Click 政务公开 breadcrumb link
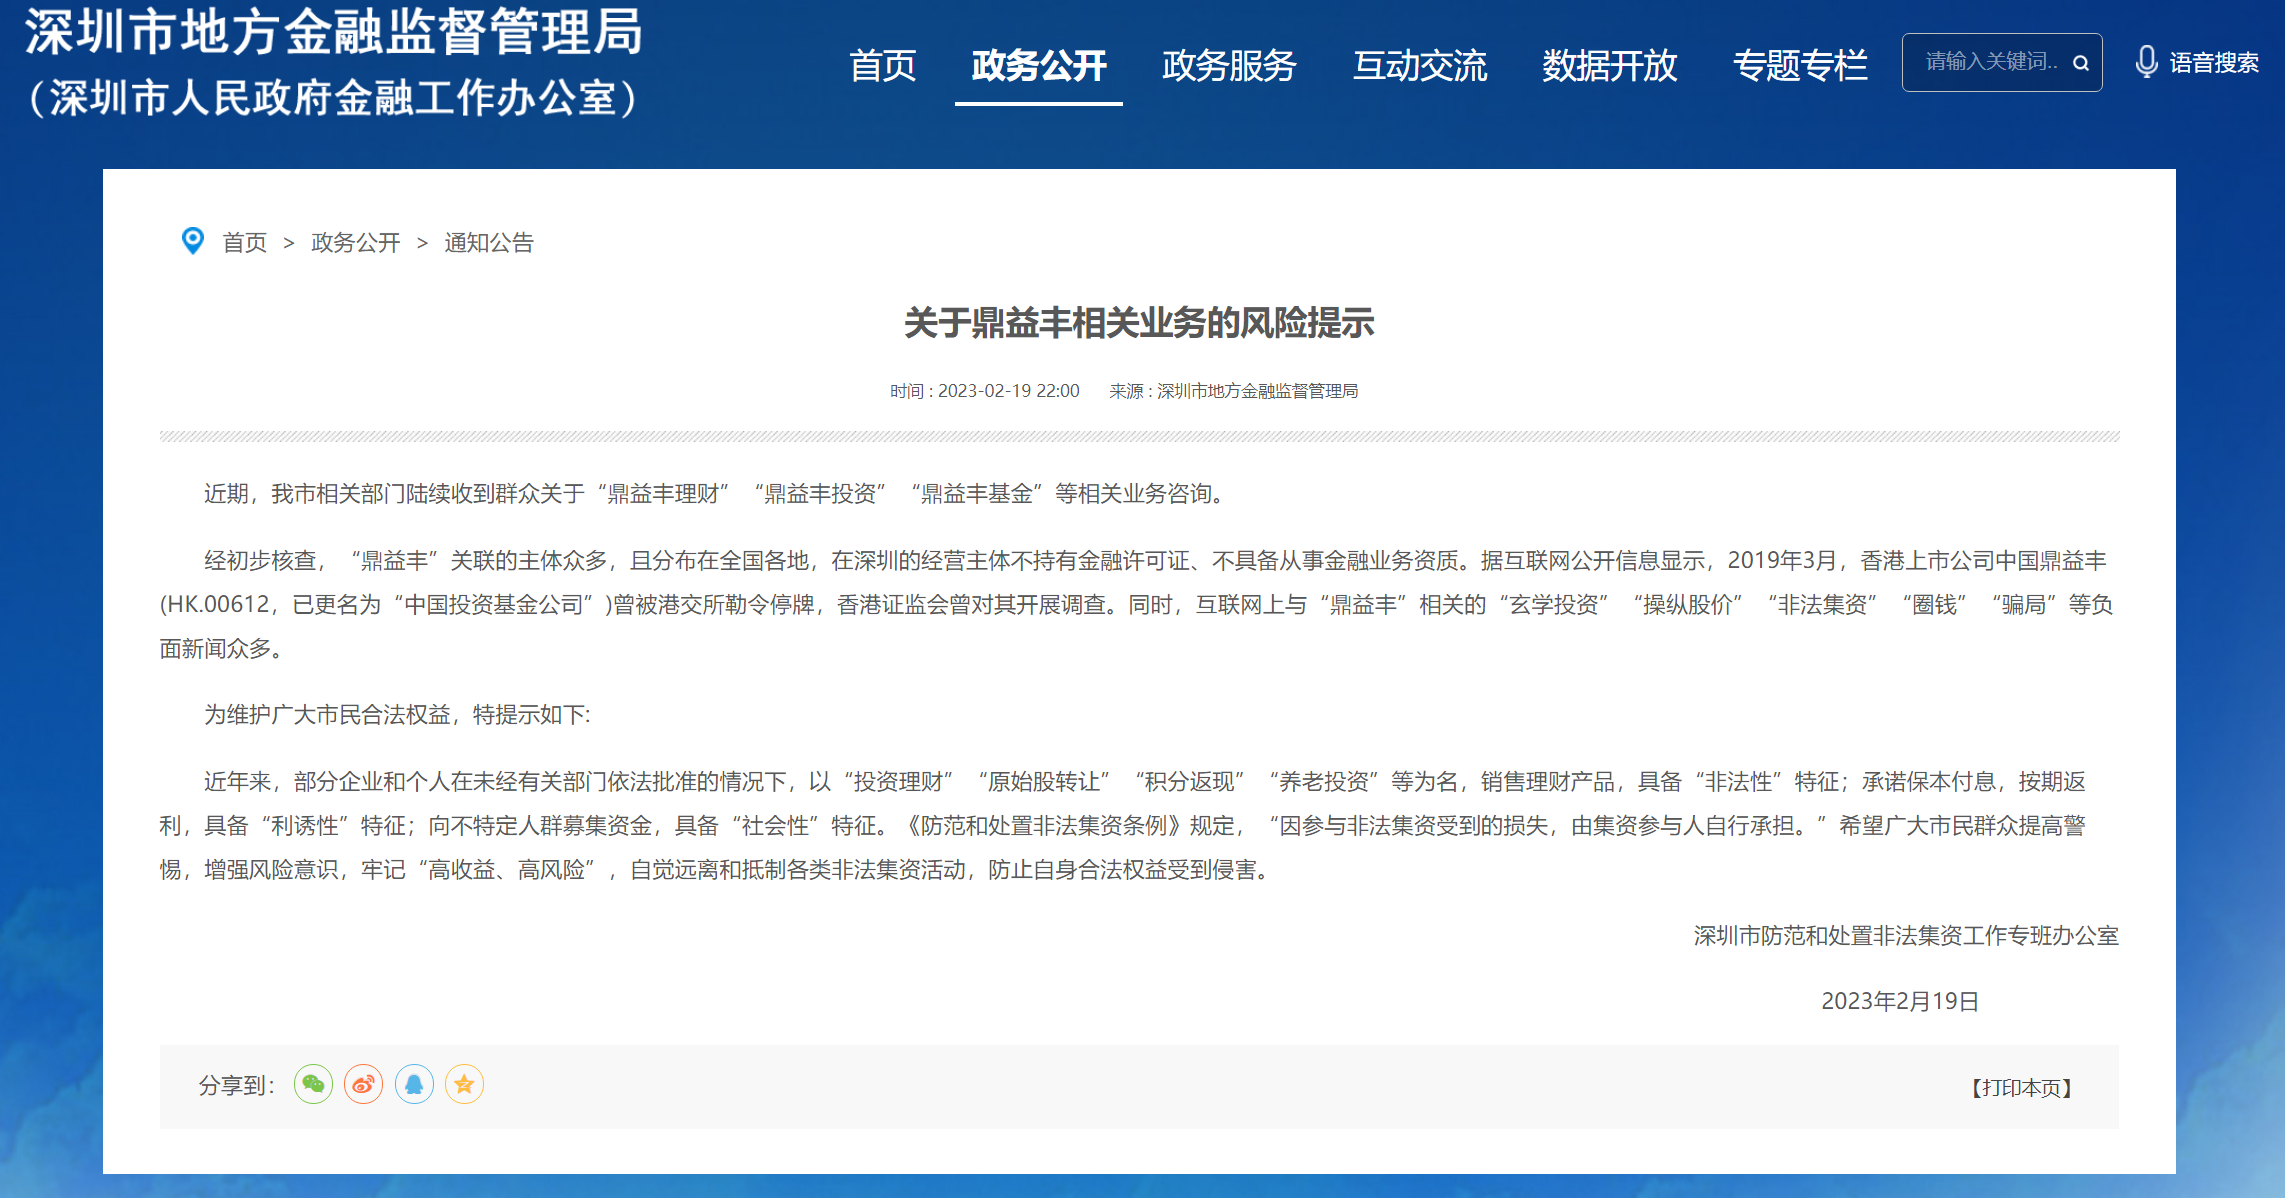Image resolution: width=2285 pixels, height=1198 pixels. click(355, 243)
